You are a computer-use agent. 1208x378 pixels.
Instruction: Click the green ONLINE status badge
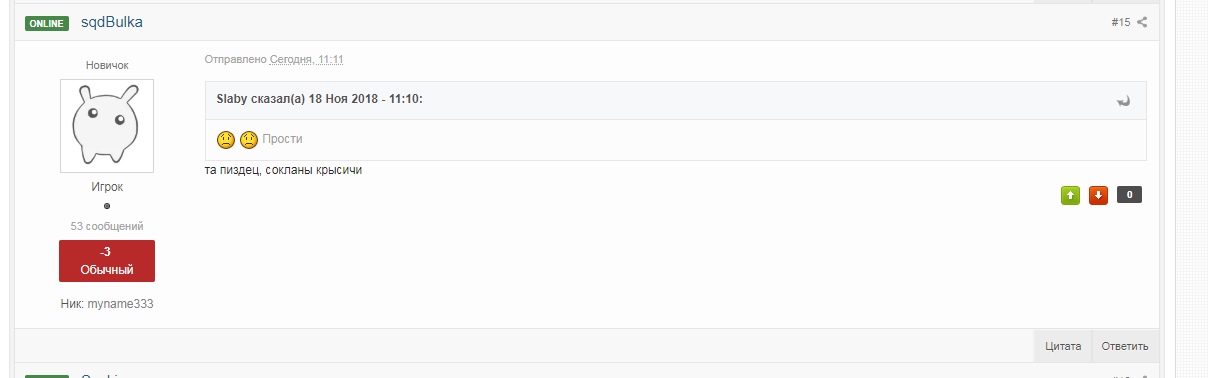[x=47, y=23]
